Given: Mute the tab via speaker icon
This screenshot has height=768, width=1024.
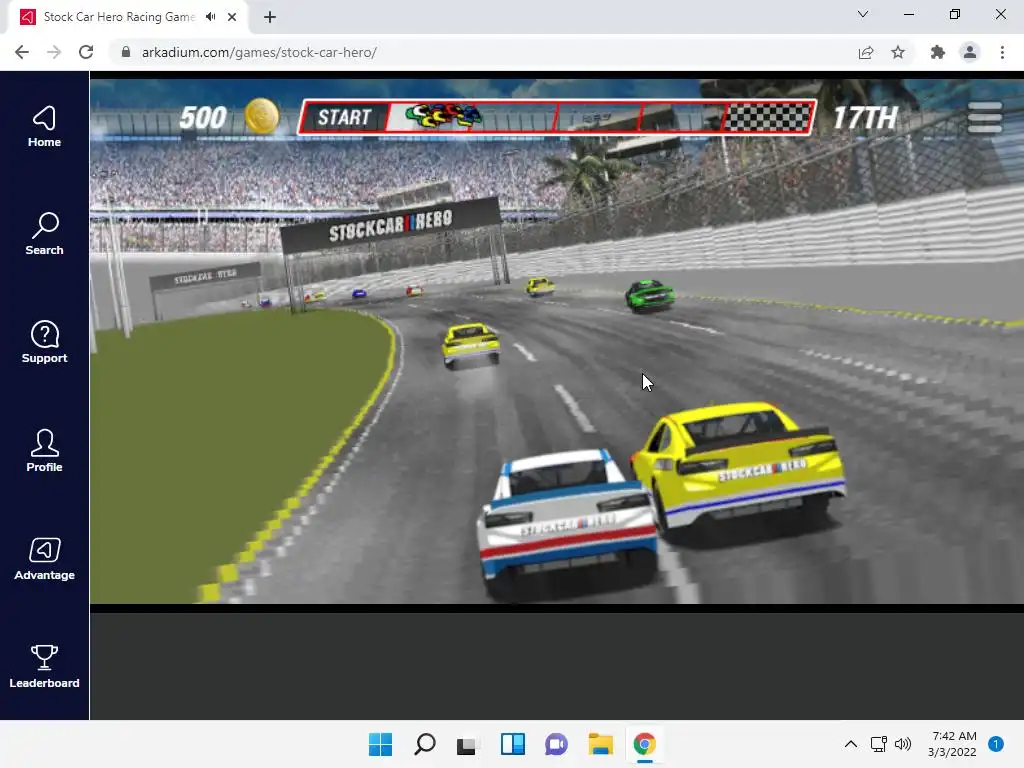Looking at the screenshot, I should [210, 17].
